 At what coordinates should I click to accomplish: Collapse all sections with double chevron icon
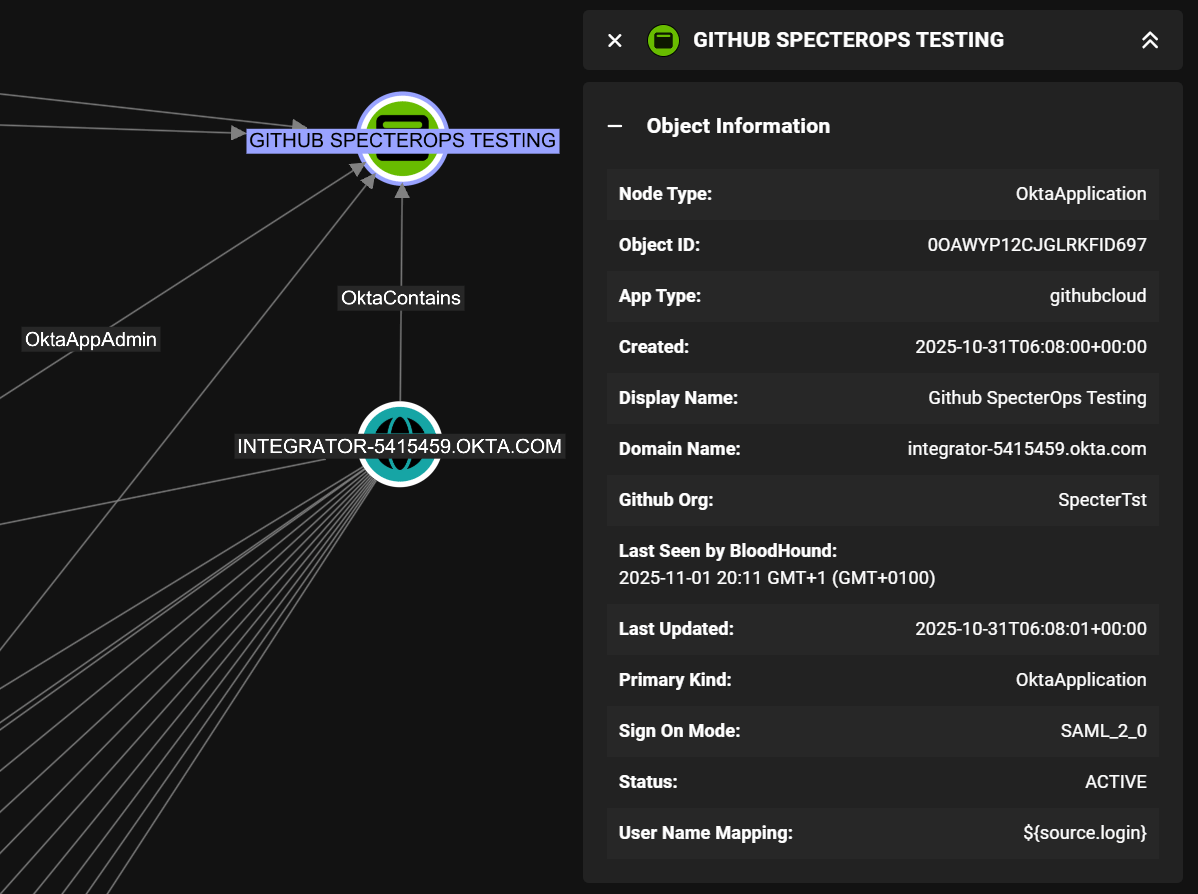[x=1149, y=40]
